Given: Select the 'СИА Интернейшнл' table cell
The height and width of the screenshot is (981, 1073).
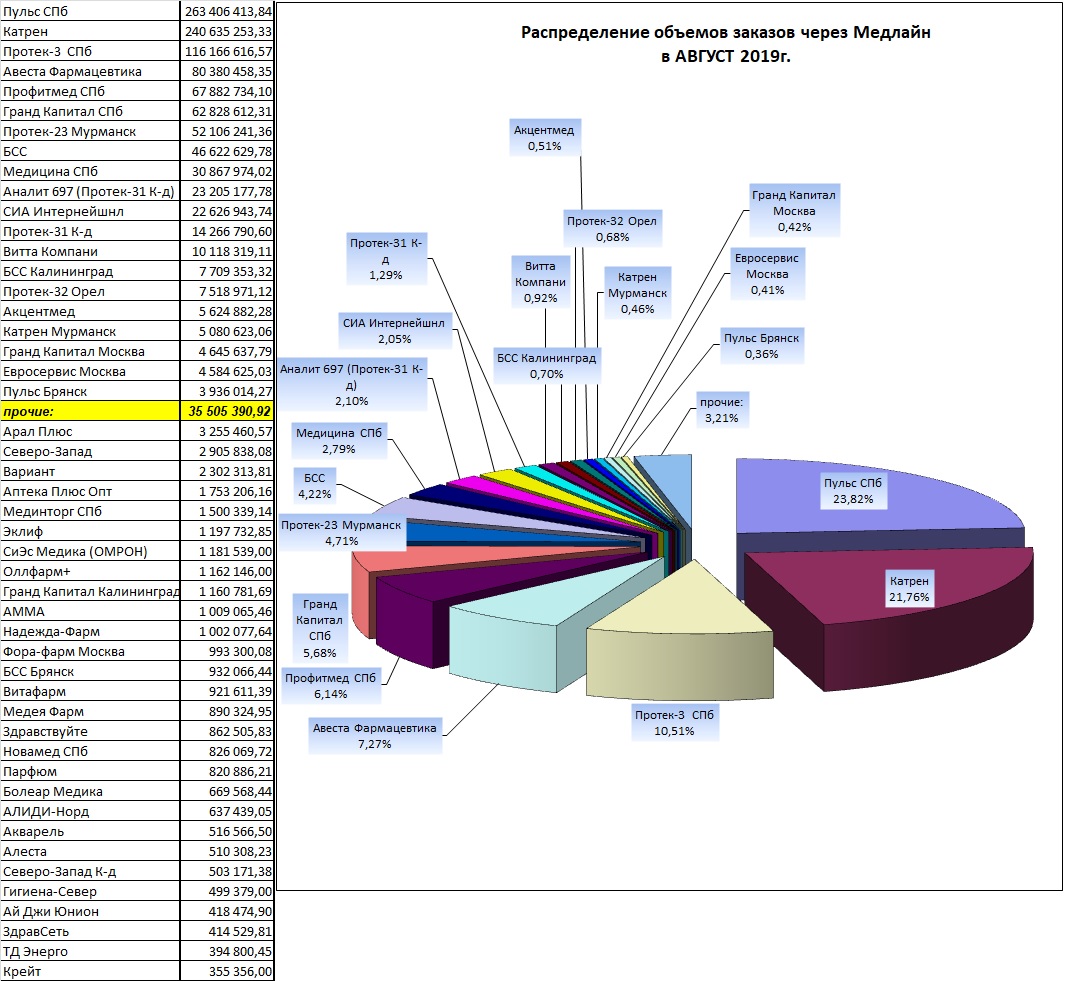Looking at the screenshot, I should tap(90, 211).
